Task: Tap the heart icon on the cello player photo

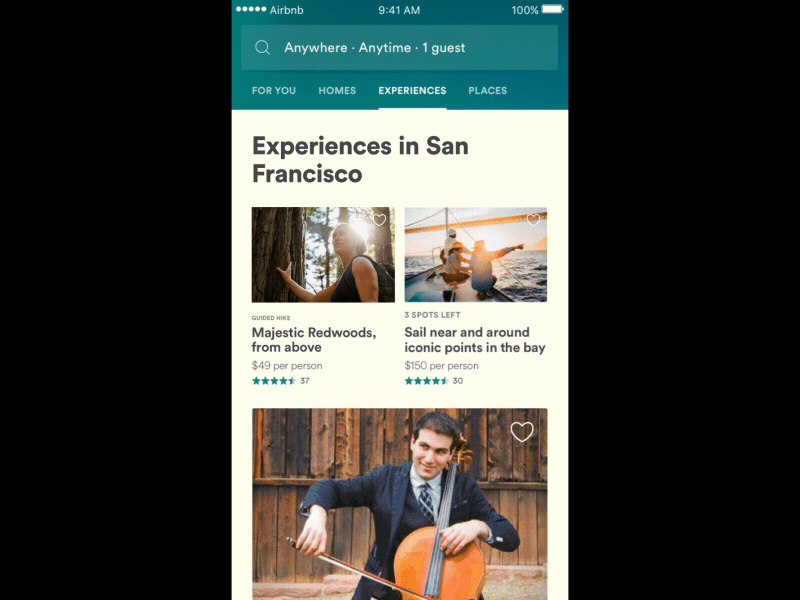Action: [521, 432]
